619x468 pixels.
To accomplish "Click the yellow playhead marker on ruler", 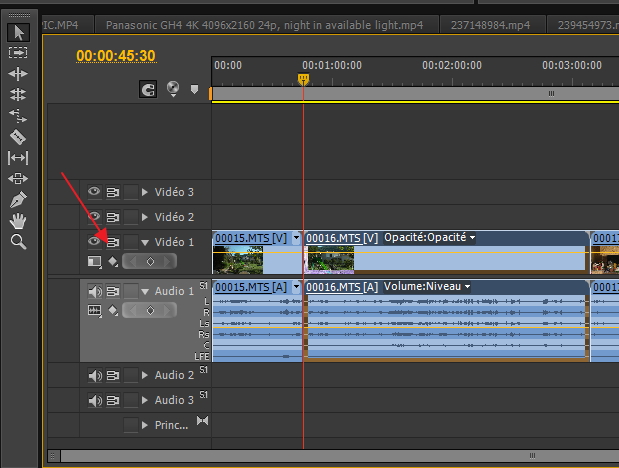I will tap(303, 78).
